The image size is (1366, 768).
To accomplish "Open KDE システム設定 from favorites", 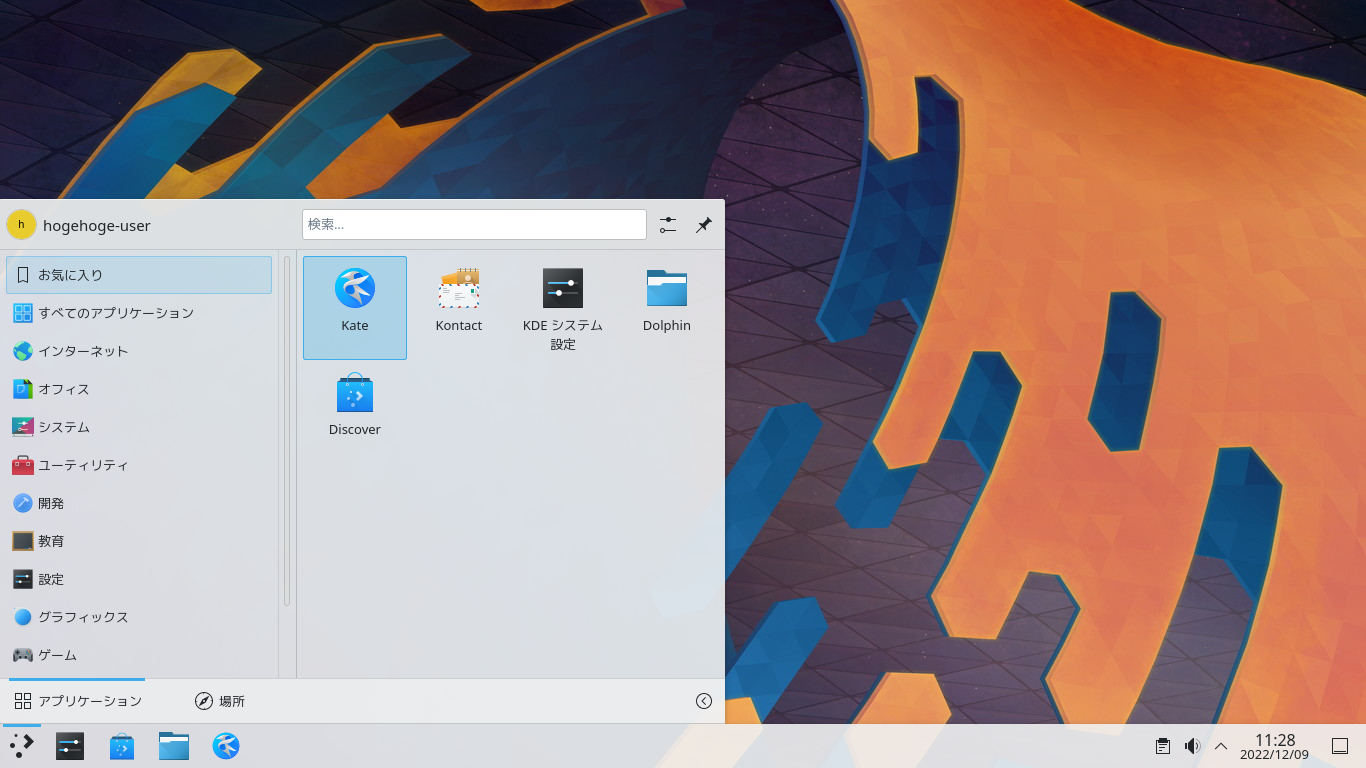I will pos(563,307).
